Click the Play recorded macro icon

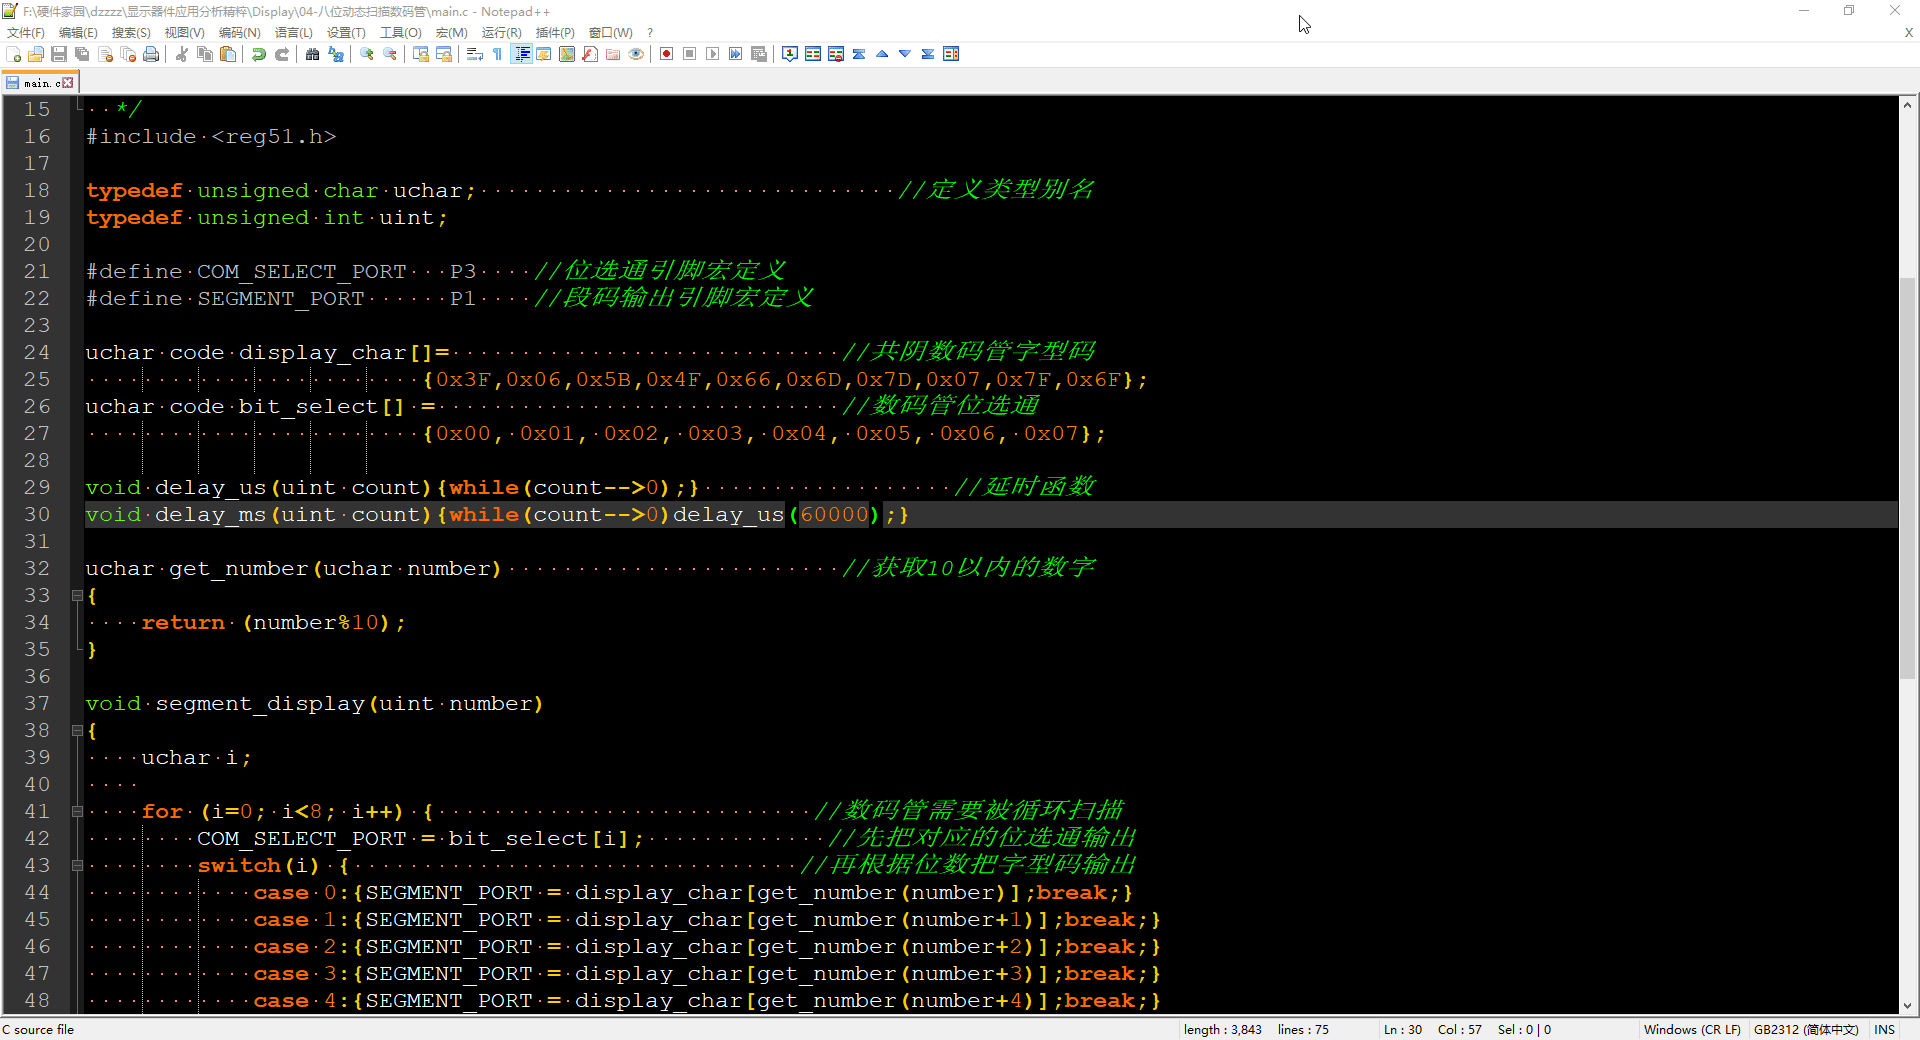712,54
